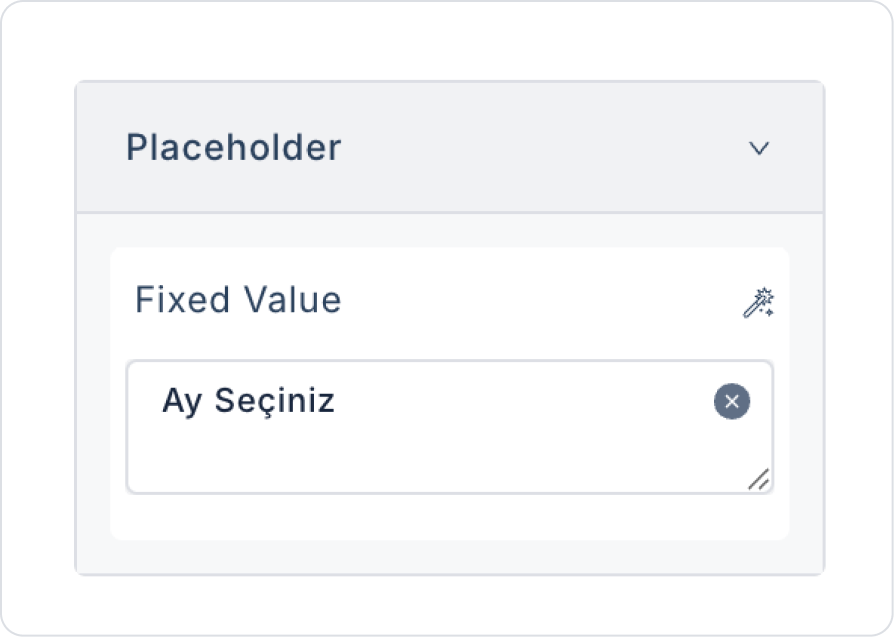The height and width of the screenshot is (637, 894).
Task: Collapse the Placeholder section chevron
Action: [760, 148]
